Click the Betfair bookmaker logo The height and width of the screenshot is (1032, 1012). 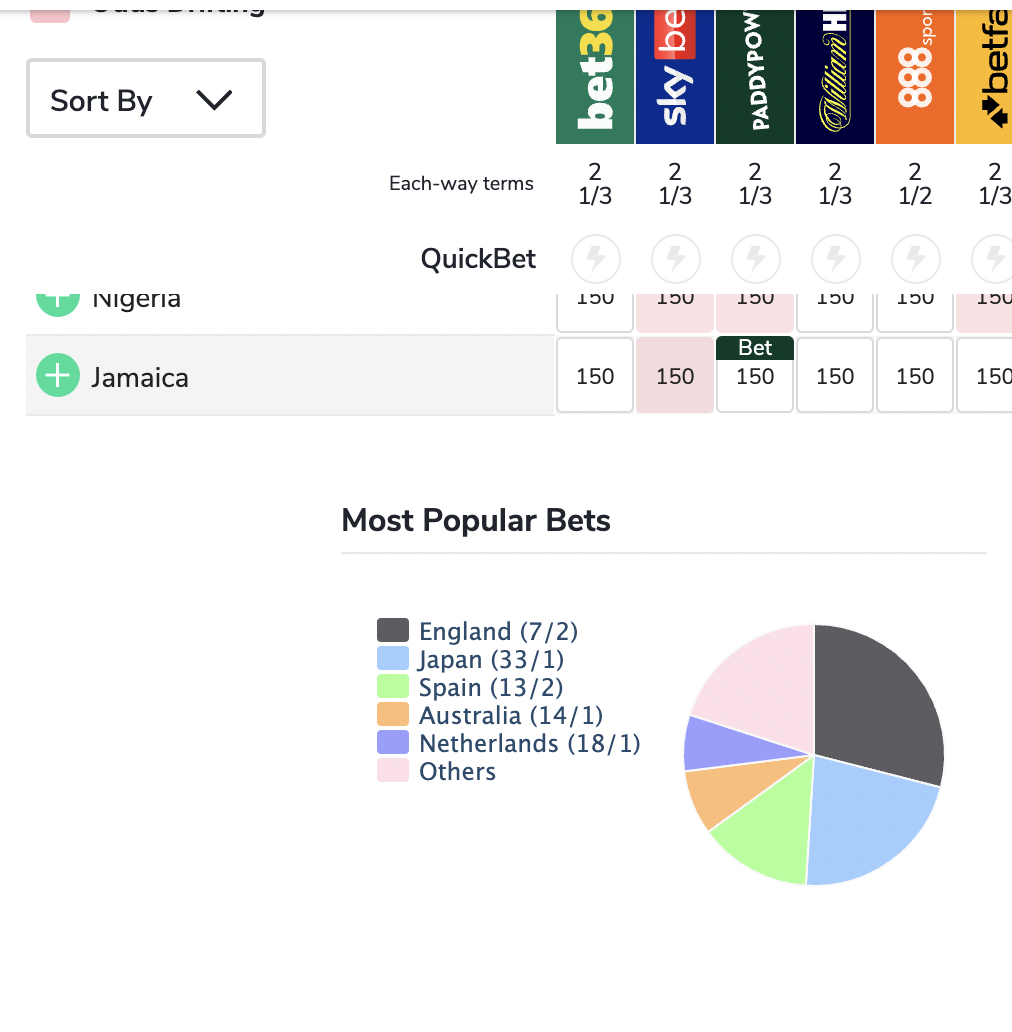click(984, 76)
